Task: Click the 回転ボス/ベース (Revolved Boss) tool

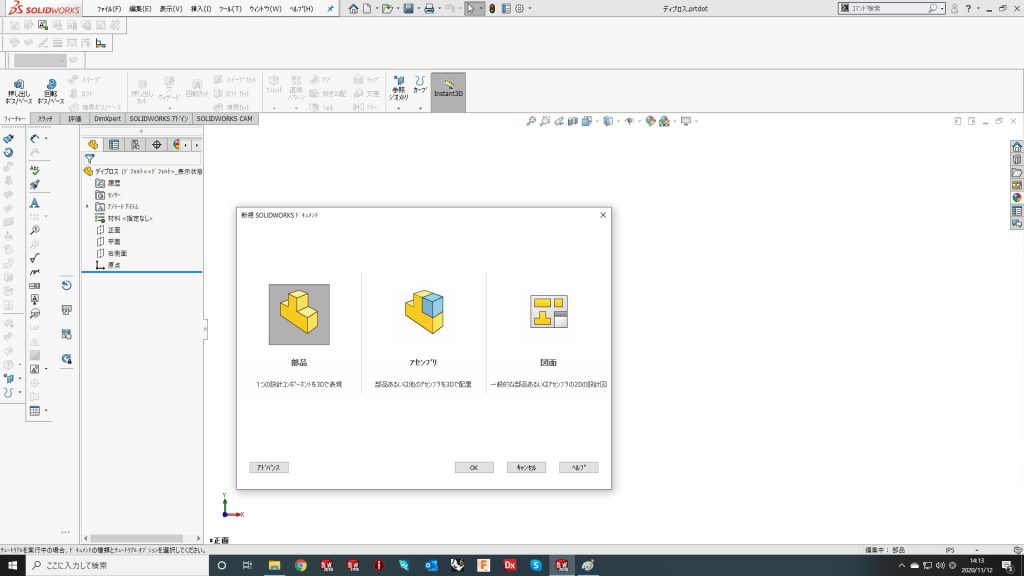Action: [x=51, y=92]
